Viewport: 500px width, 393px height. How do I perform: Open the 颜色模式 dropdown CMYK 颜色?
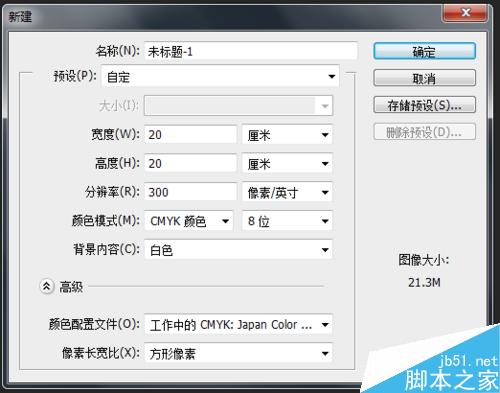coord(189,221)
